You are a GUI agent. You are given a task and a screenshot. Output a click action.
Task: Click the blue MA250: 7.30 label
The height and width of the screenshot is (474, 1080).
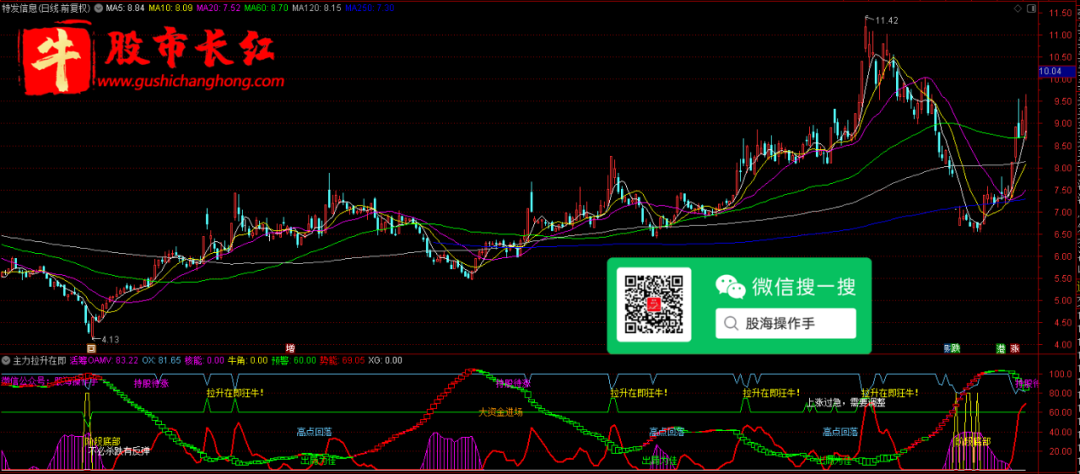coord(369,8)
